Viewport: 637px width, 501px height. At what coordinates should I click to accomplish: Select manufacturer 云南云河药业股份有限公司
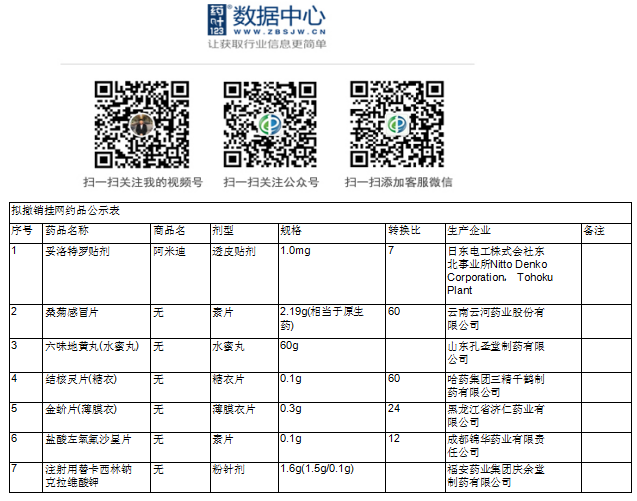pyautogui.click(x=496, y=319)
